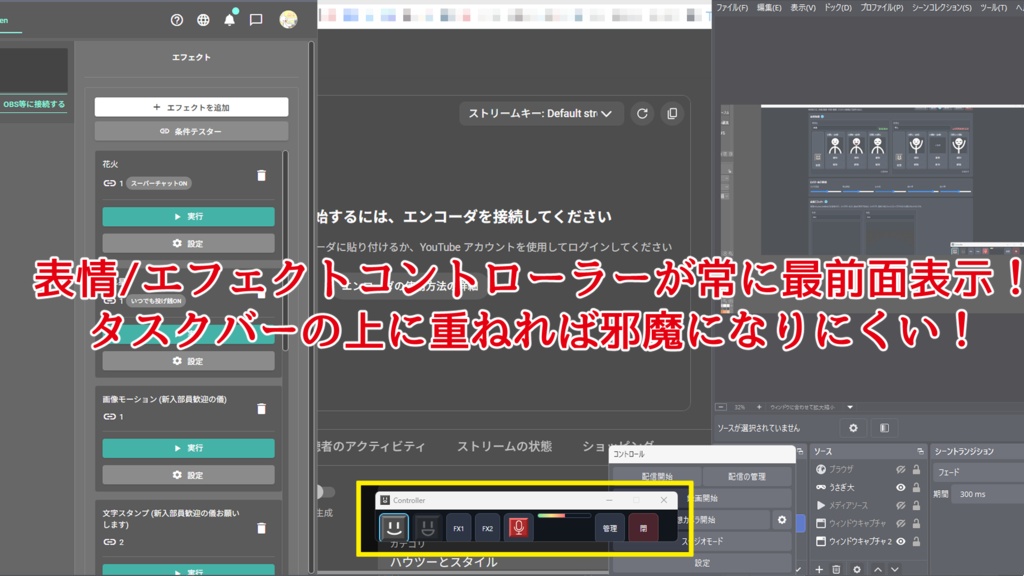Run the 花火 effect with 実行
This screenshot has height=576, width=1024.
coord(188,216)
